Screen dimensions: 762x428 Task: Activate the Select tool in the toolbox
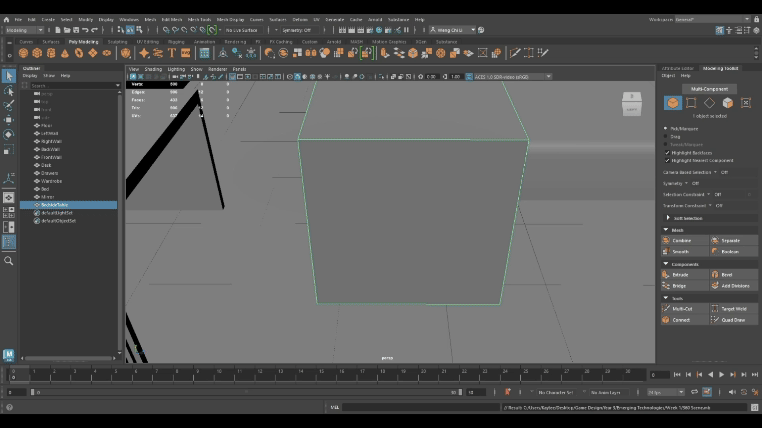(9, 76)
